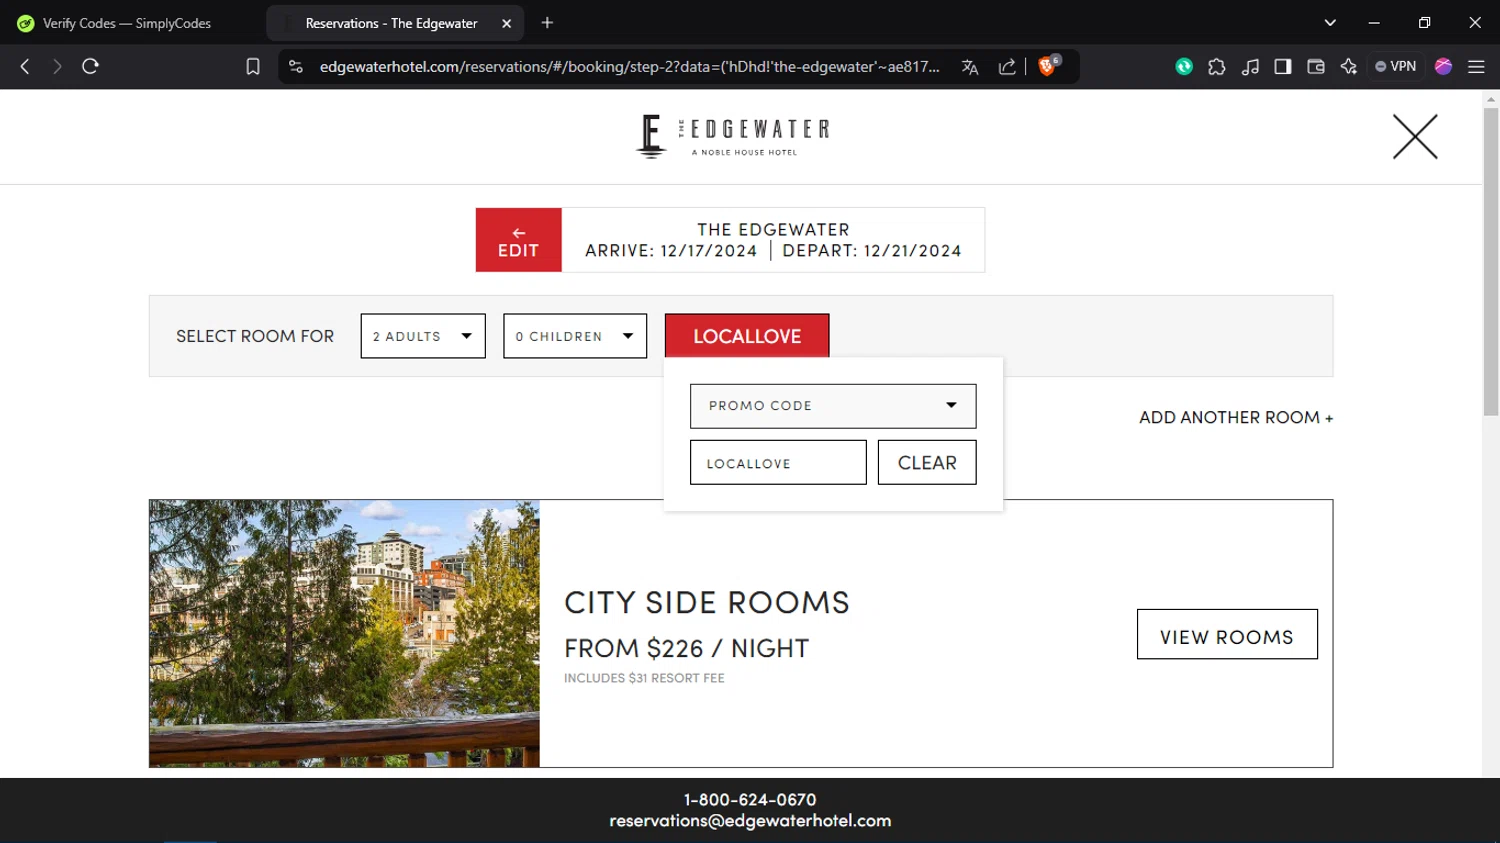
Task: Go forward in browser history
Action: click(57, 67)
